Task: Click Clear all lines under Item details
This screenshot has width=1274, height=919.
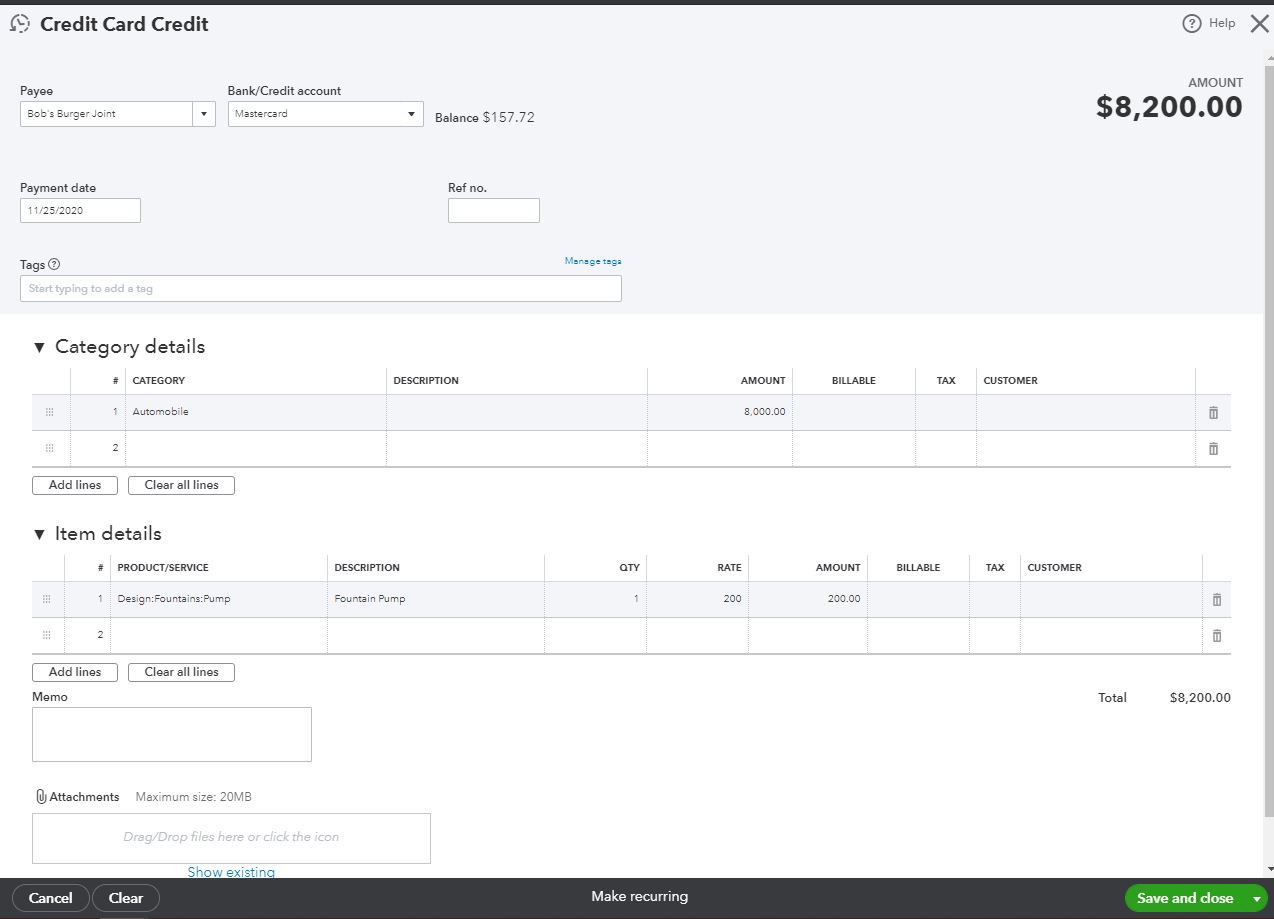Action: pos(181,672)
